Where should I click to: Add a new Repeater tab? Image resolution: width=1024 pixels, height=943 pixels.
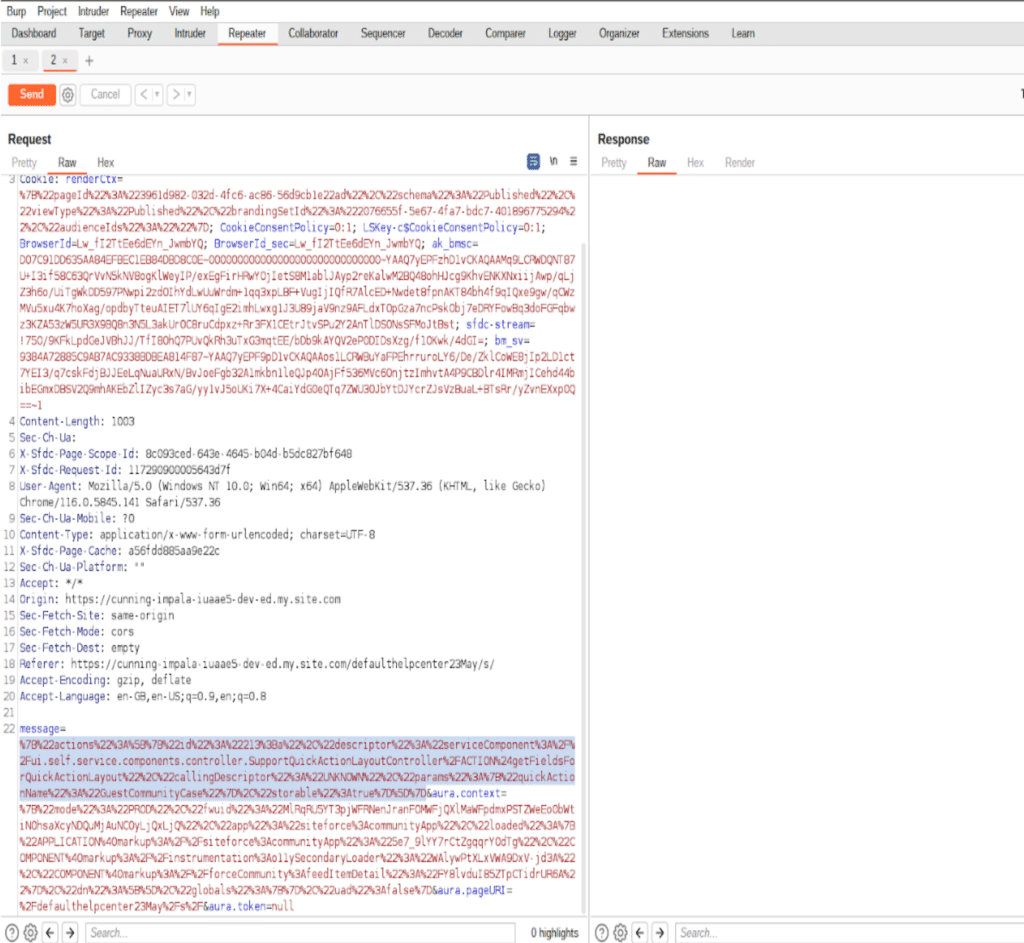coord(89,61)
